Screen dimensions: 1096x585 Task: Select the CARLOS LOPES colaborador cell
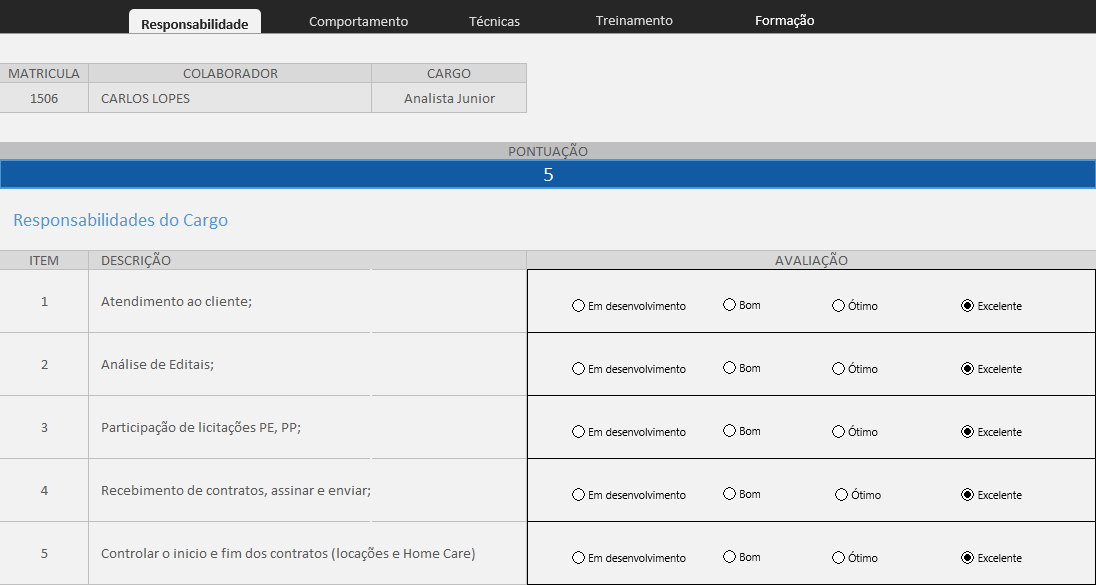click(x=230, y=98)
